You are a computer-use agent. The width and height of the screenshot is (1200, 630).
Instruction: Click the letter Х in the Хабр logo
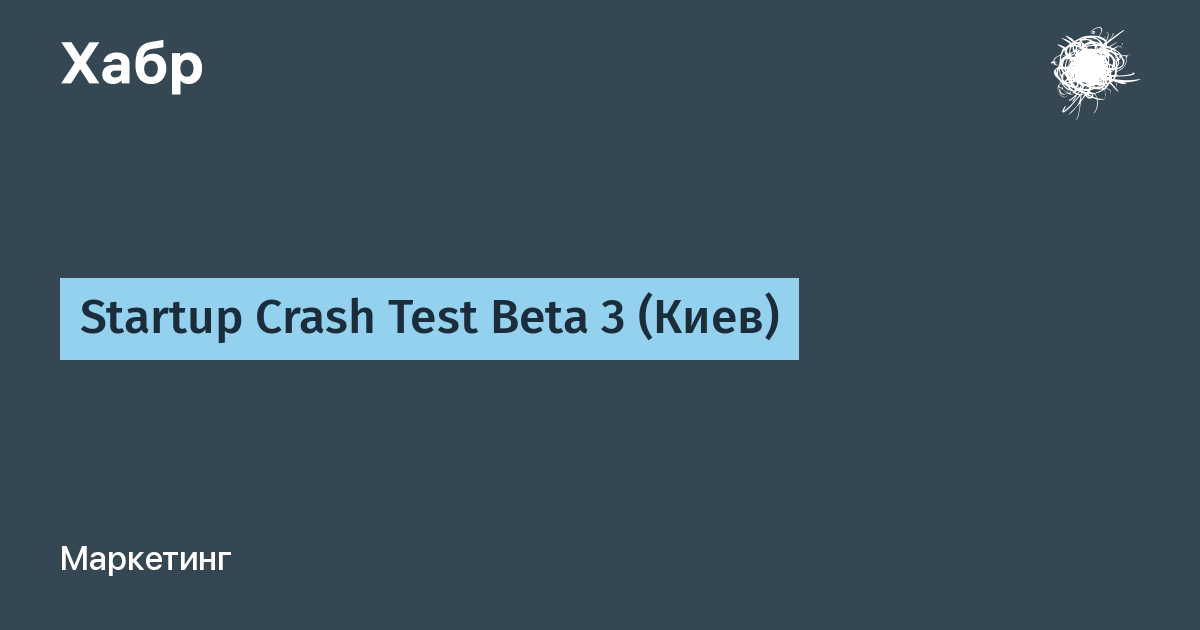coord(79,66)
